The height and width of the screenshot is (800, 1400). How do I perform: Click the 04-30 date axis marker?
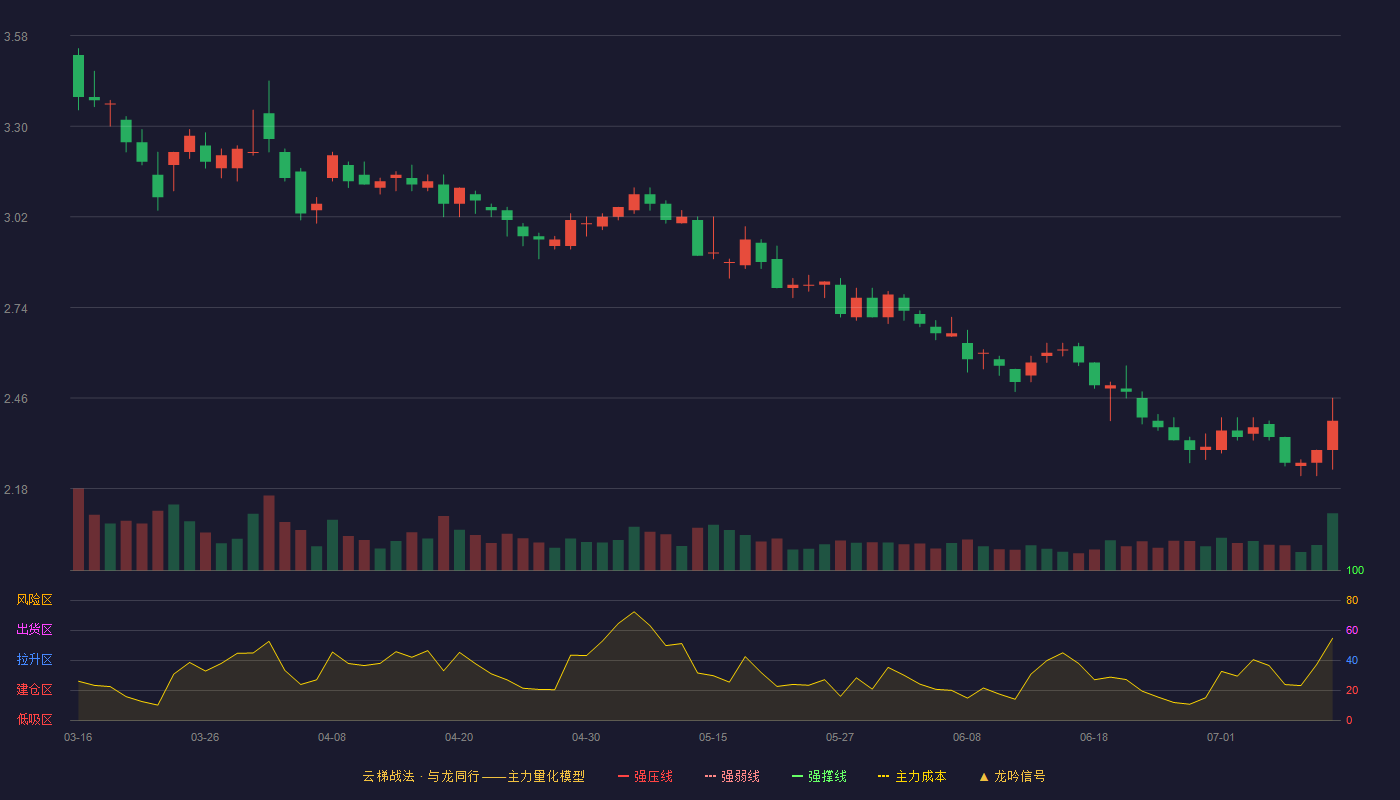(586, 737)
